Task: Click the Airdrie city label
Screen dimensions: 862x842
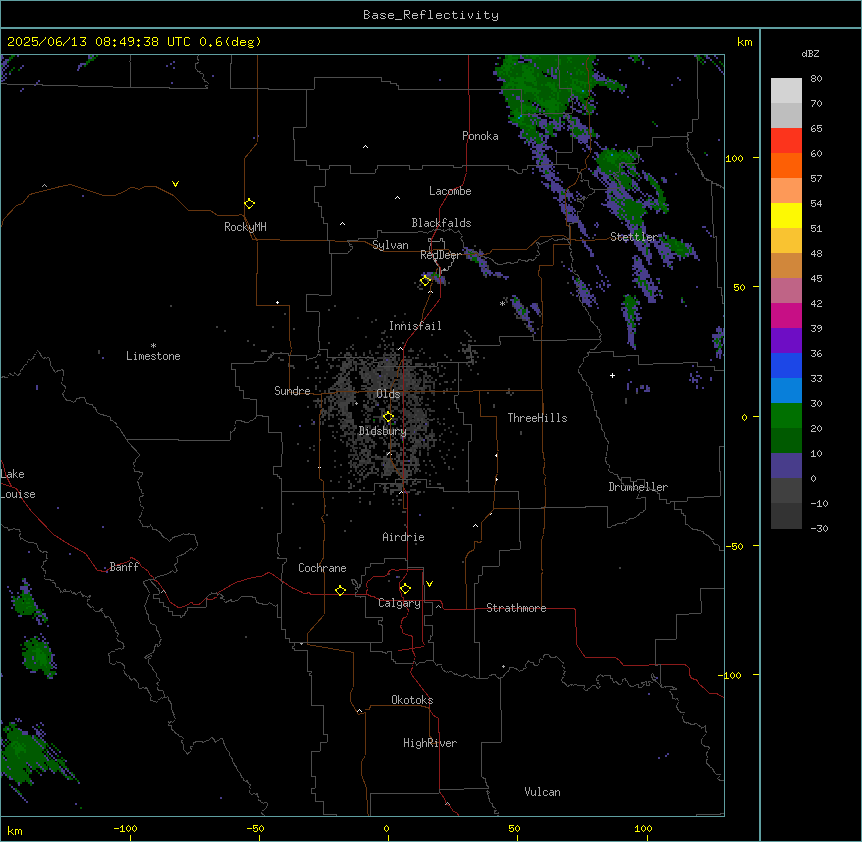Action: (x=403, y=537)
